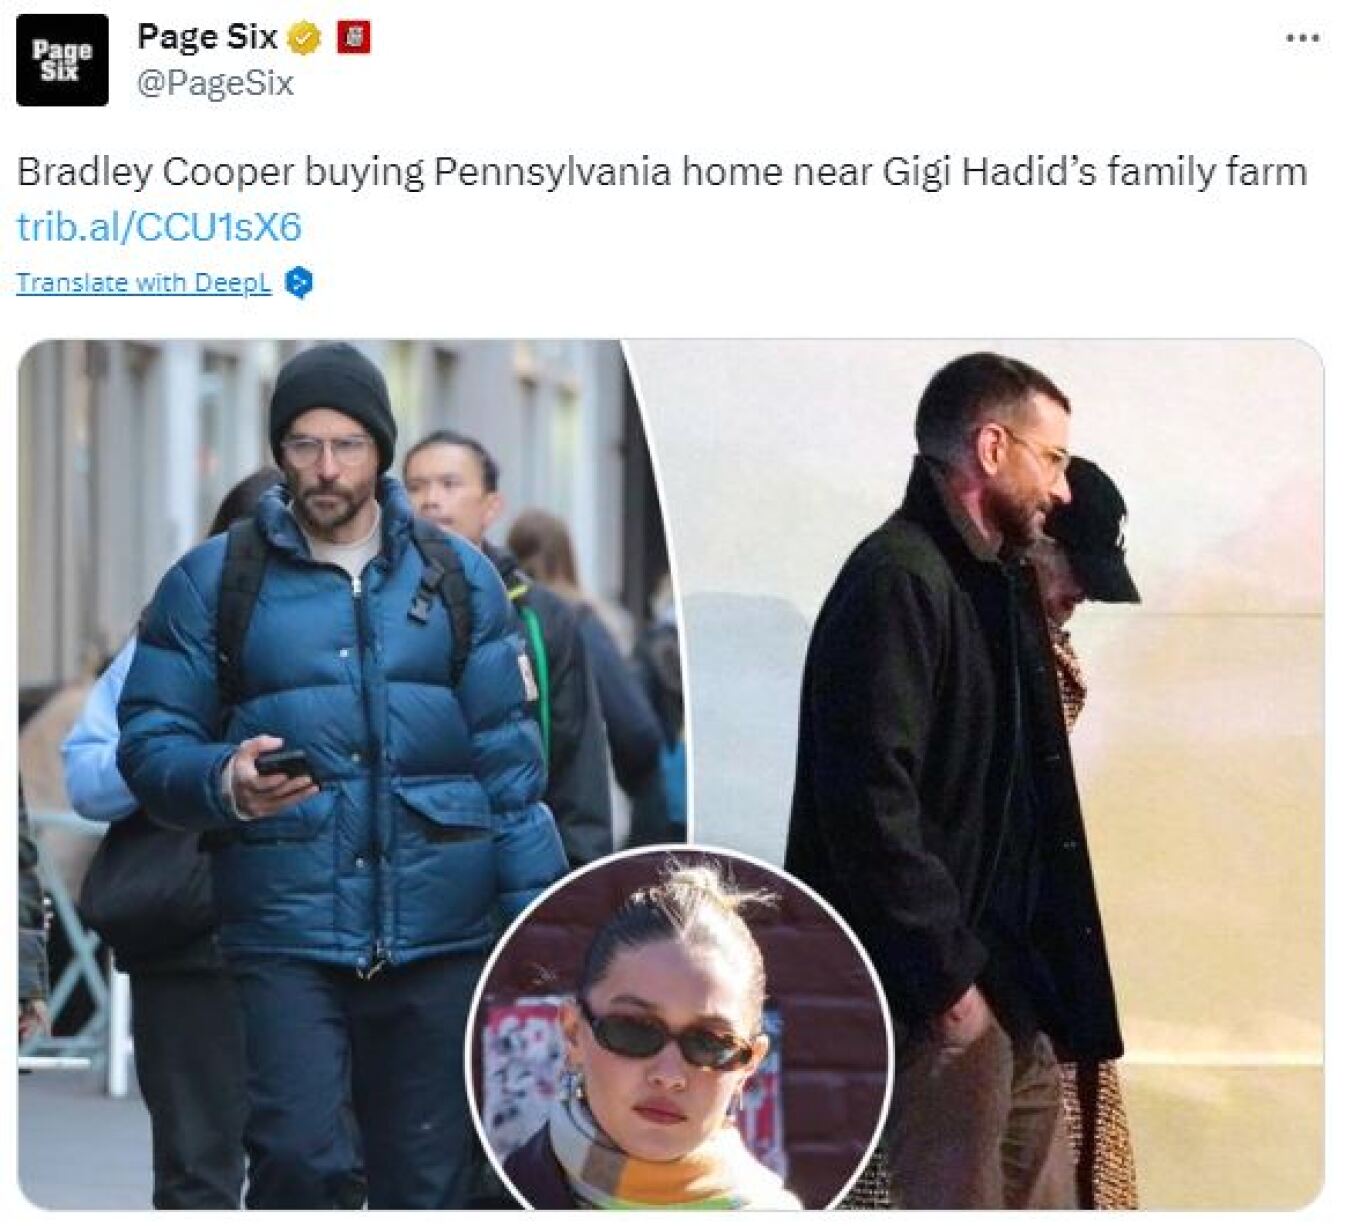Click the gold verified badge
This screenshot has height=1226, width=1360.
point(304,38)
